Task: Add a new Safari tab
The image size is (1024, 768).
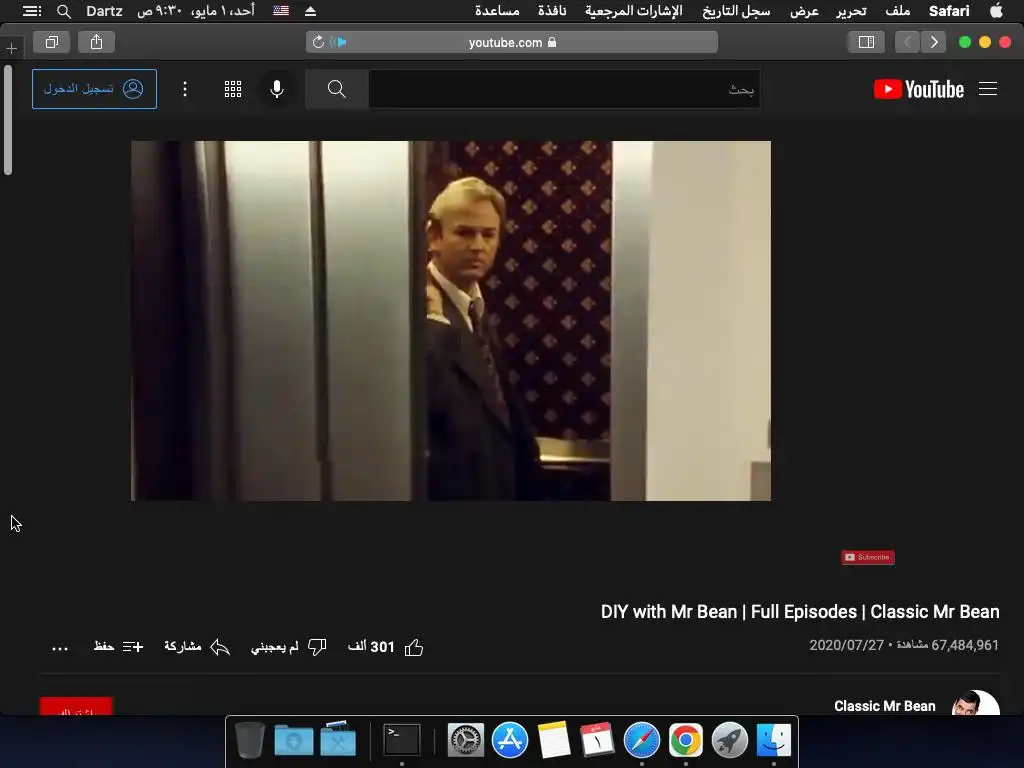Action: [12, 48]
